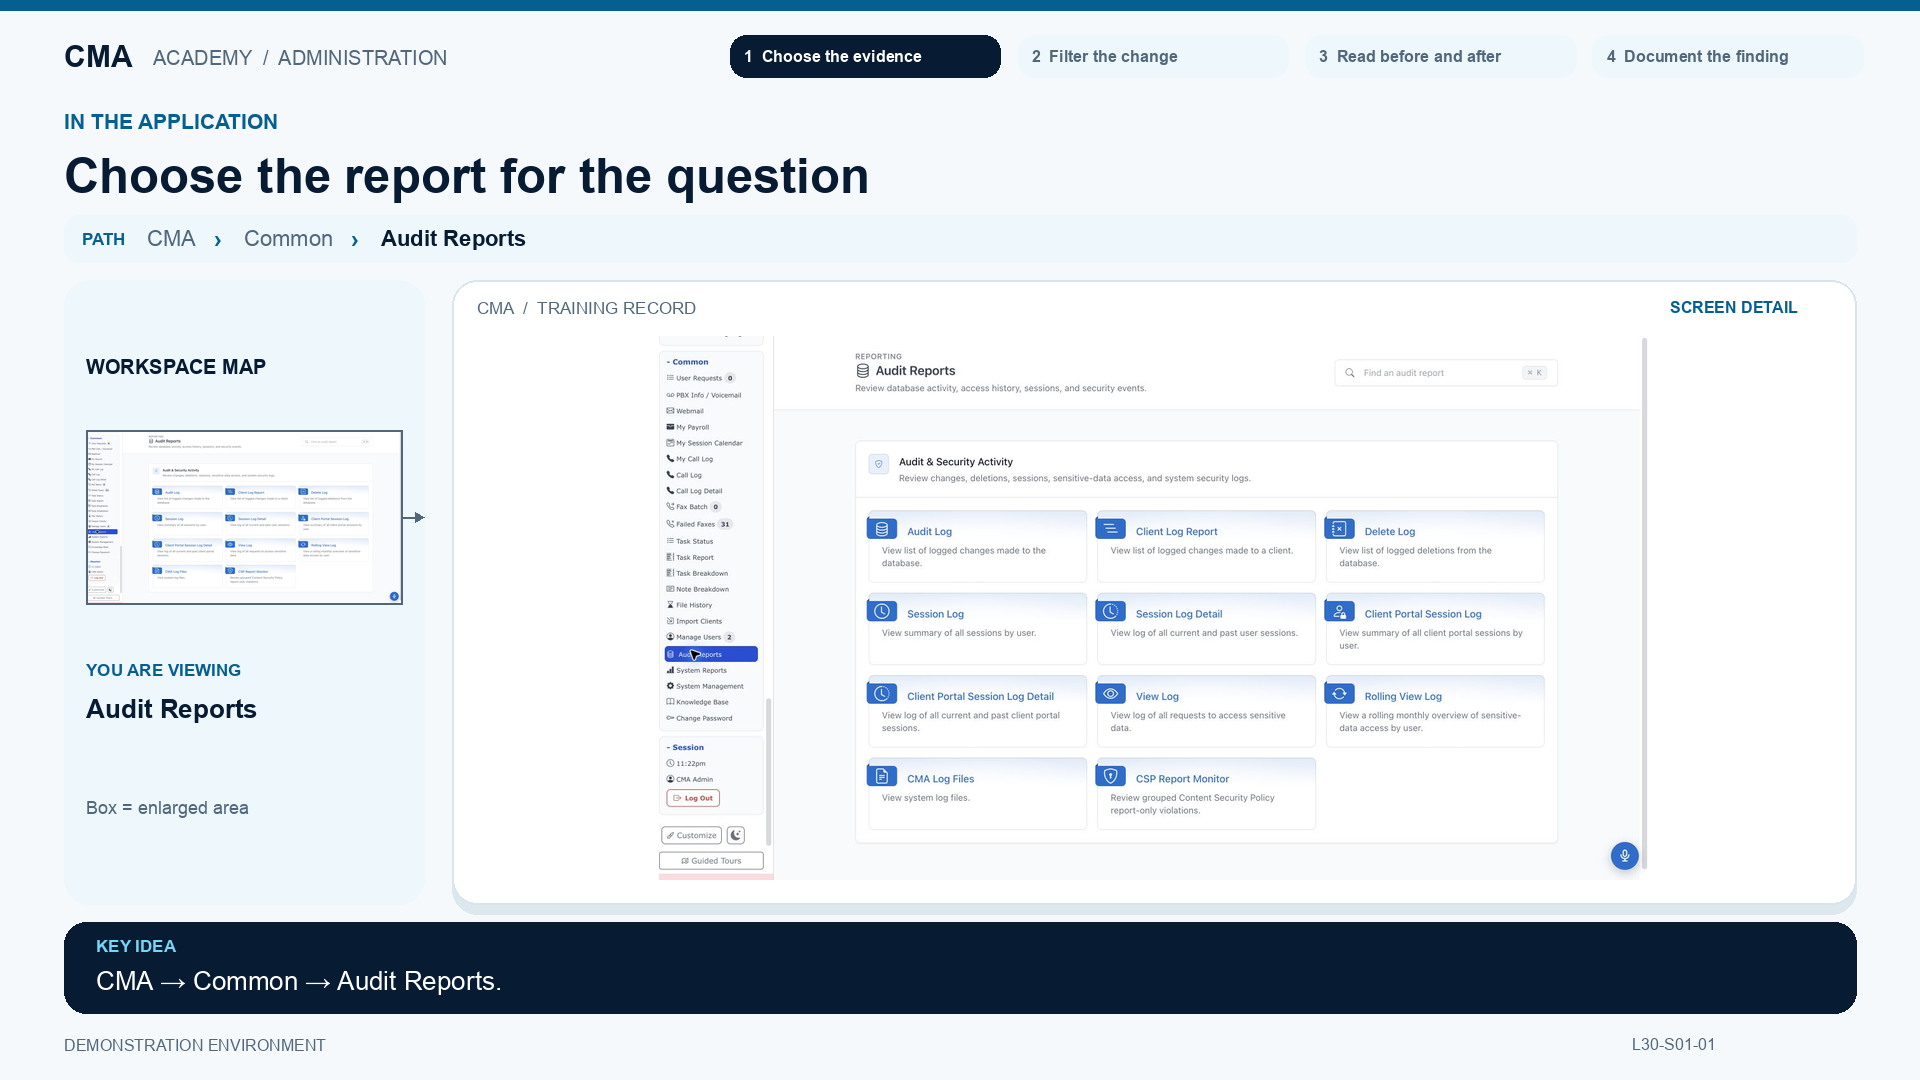Viewport: 1920px width, 1080px height.
Task: Collapse the Session sidebar section
Action: coord(686,747)
